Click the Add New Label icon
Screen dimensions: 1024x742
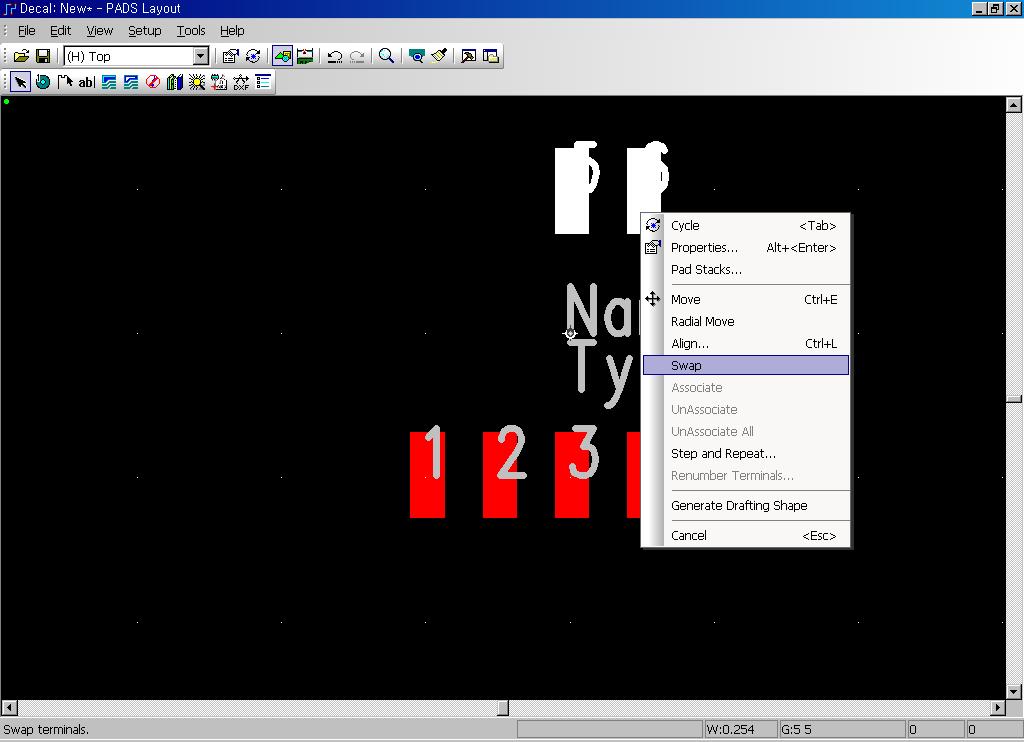click(219, 82)
